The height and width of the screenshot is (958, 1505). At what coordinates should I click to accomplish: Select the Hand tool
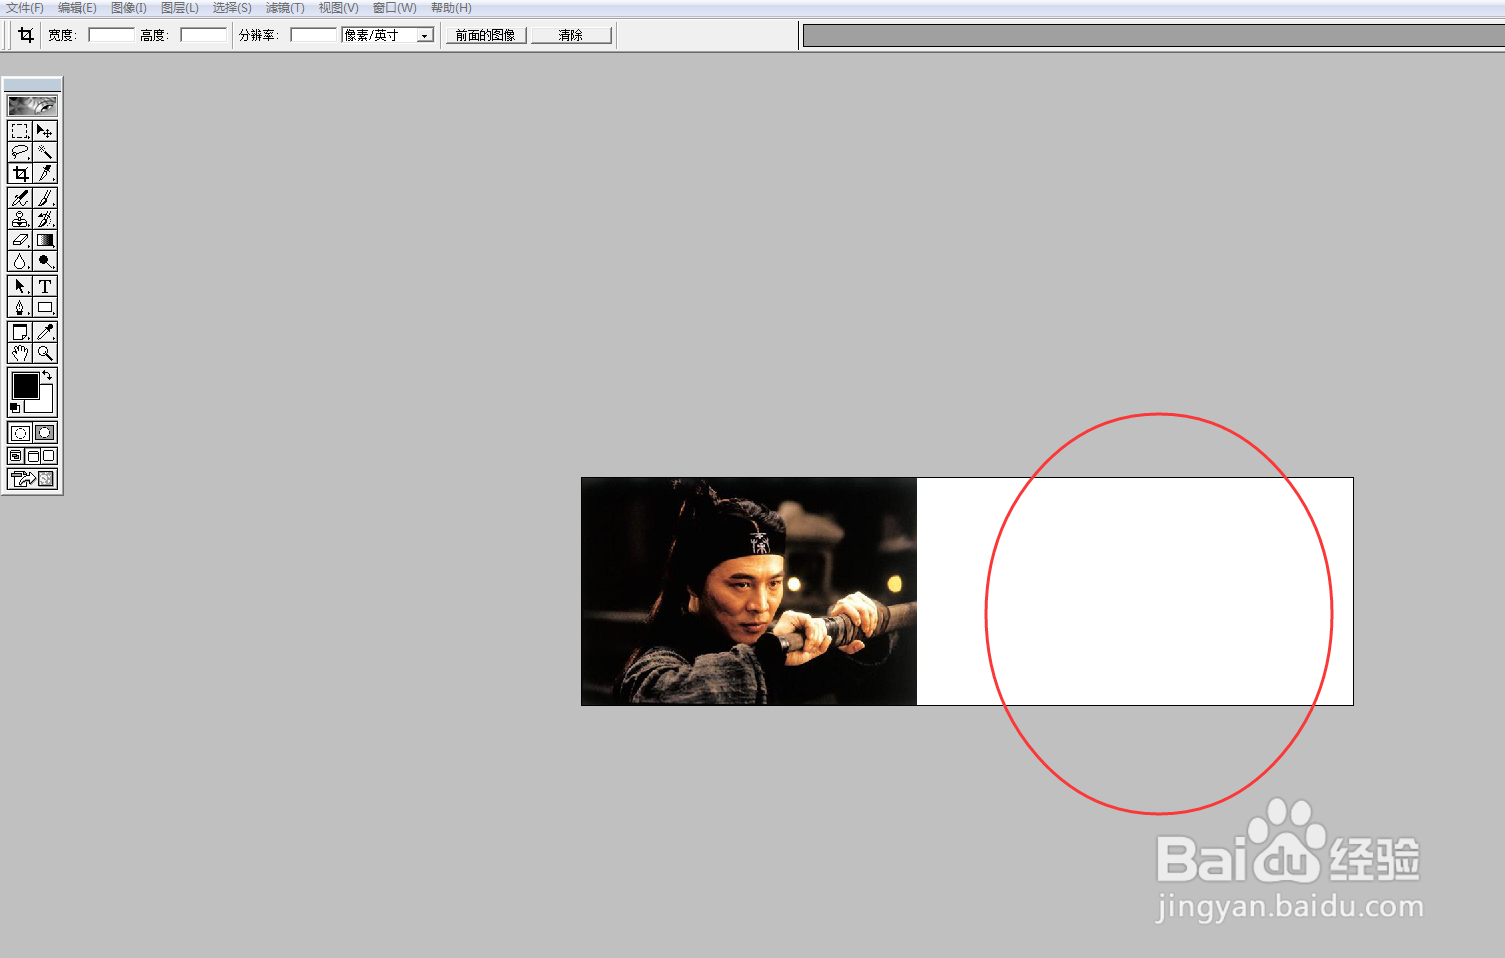[20, 353]
